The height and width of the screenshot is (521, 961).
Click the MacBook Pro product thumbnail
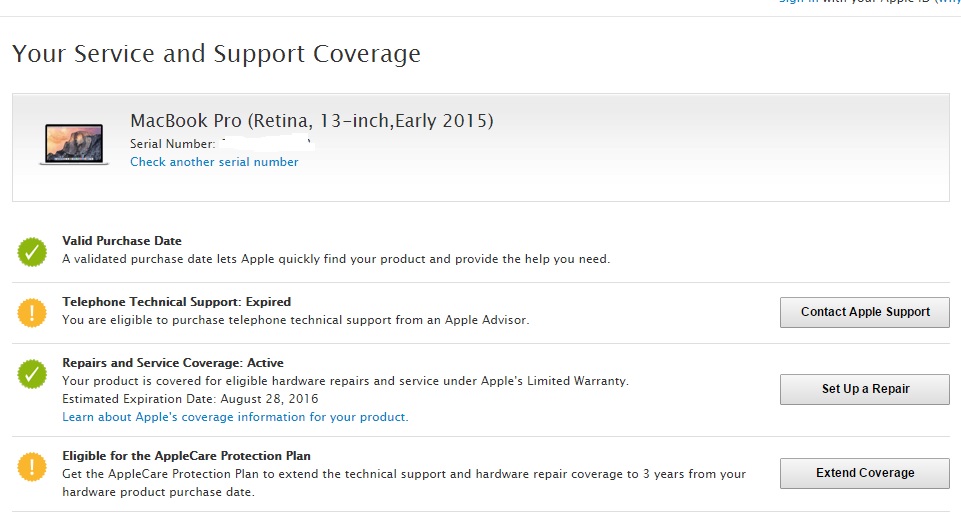pos(74,144)
